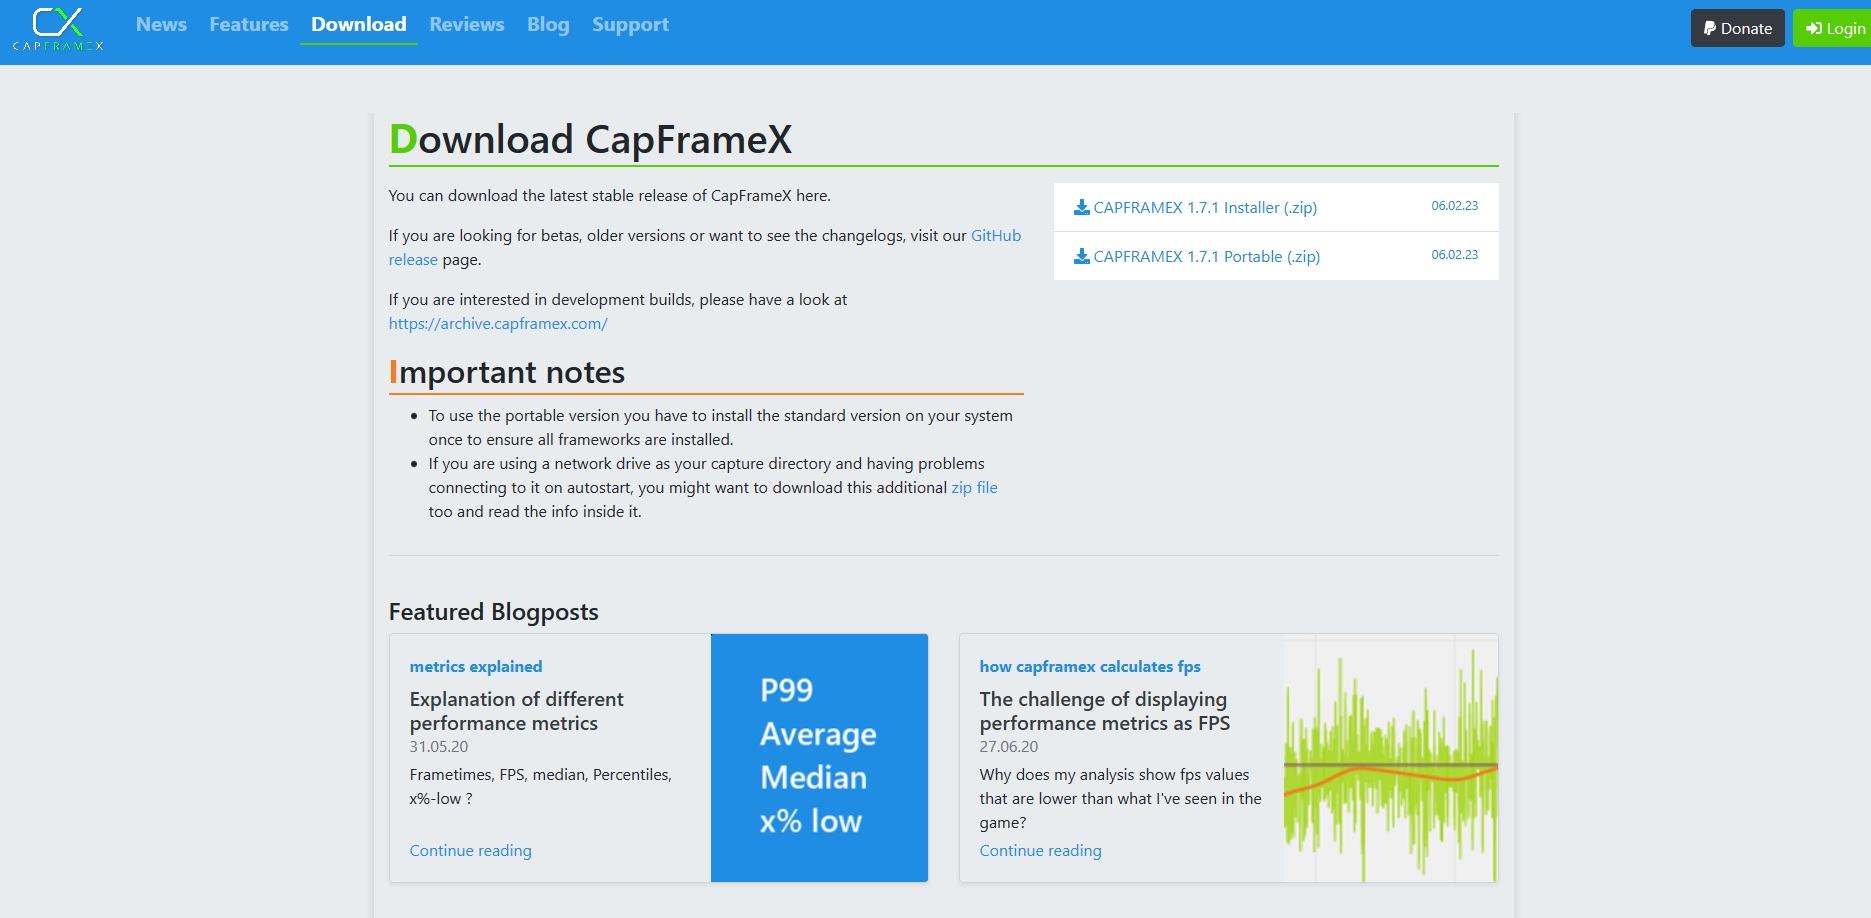This screenshot has width=1871, height=918.
Task: Click the note about the portable version
Action: (720, 427)
